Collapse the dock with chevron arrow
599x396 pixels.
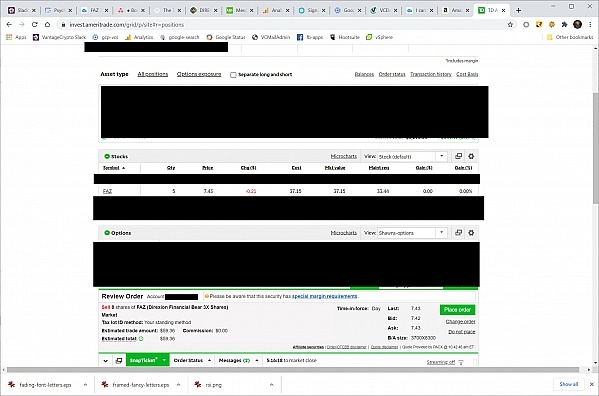(105, 360)
